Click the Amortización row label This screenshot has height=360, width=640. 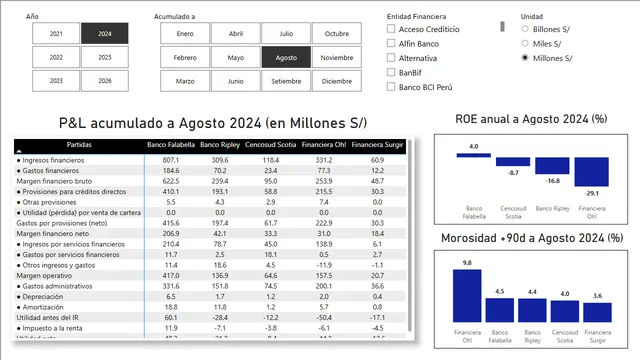click(x=43, y=307)
